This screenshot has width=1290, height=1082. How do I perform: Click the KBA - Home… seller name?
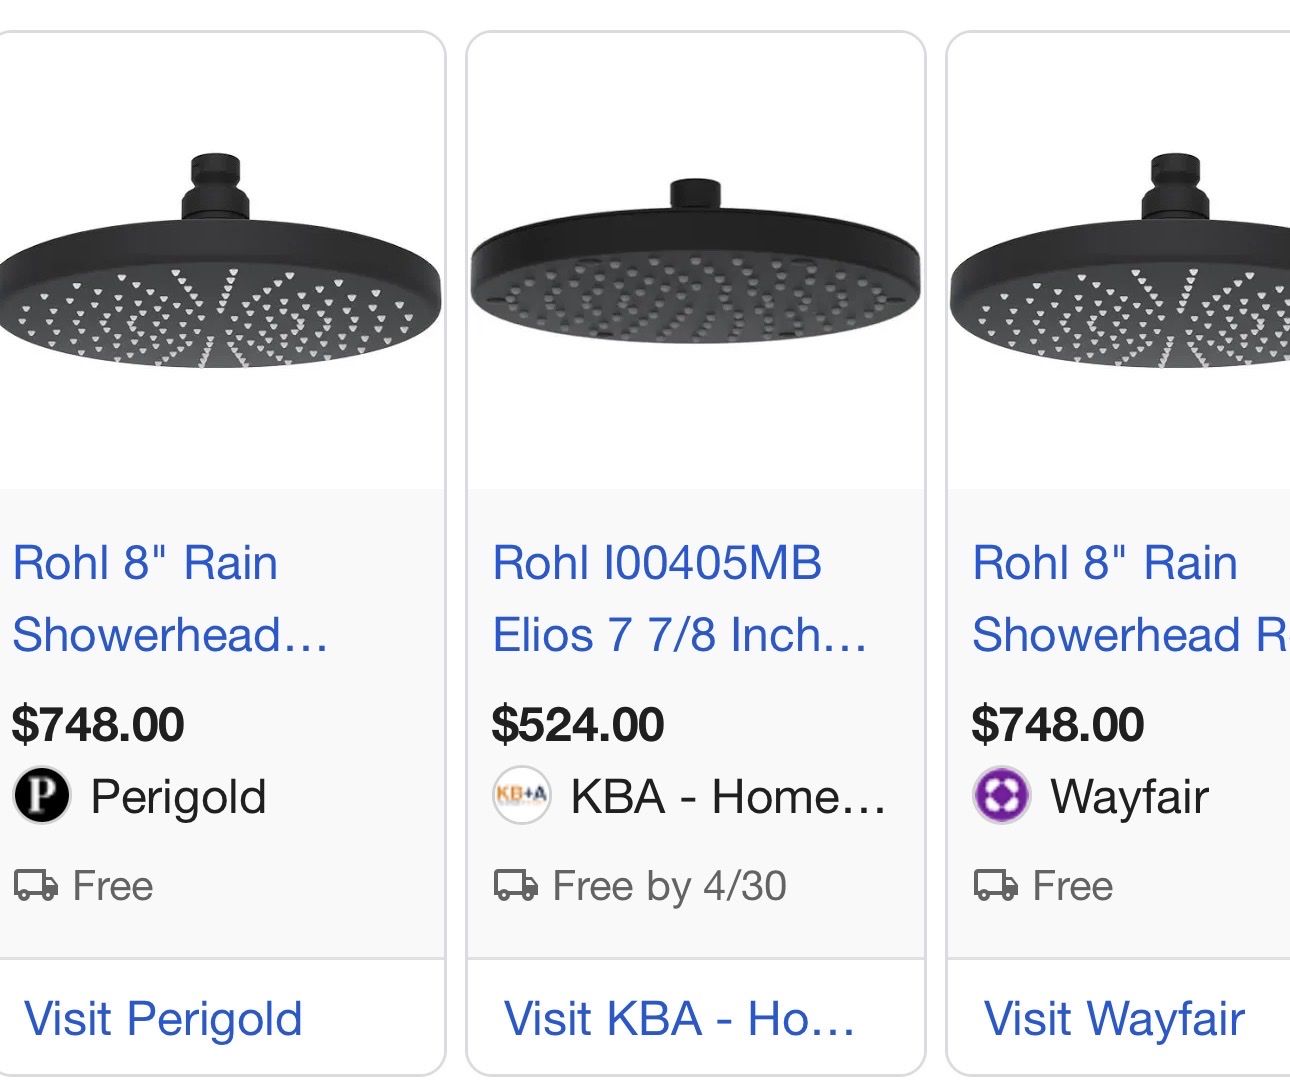(x=728, y=797)
